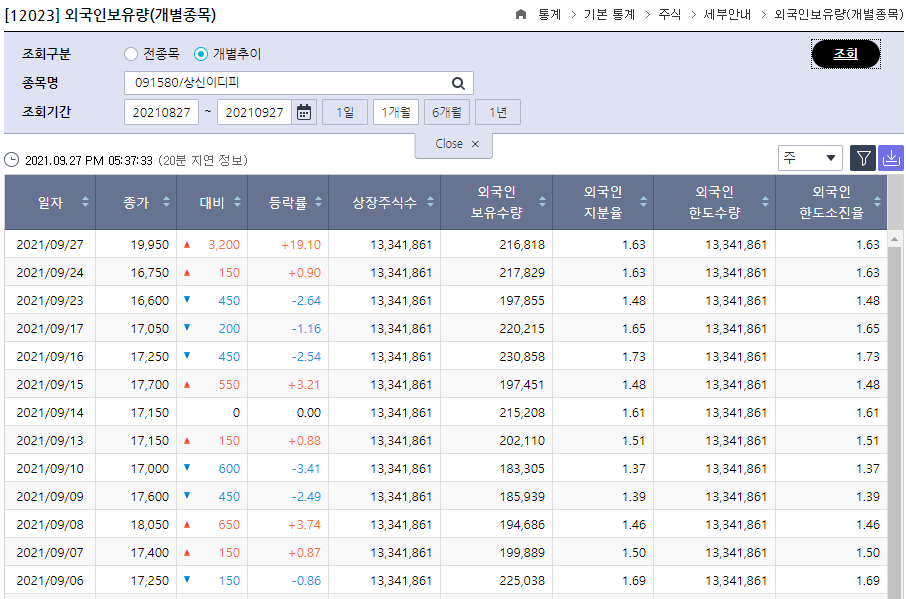Click change rate +19.10
906x599 pixels.
pyautogui.click(x=300, y=244)
